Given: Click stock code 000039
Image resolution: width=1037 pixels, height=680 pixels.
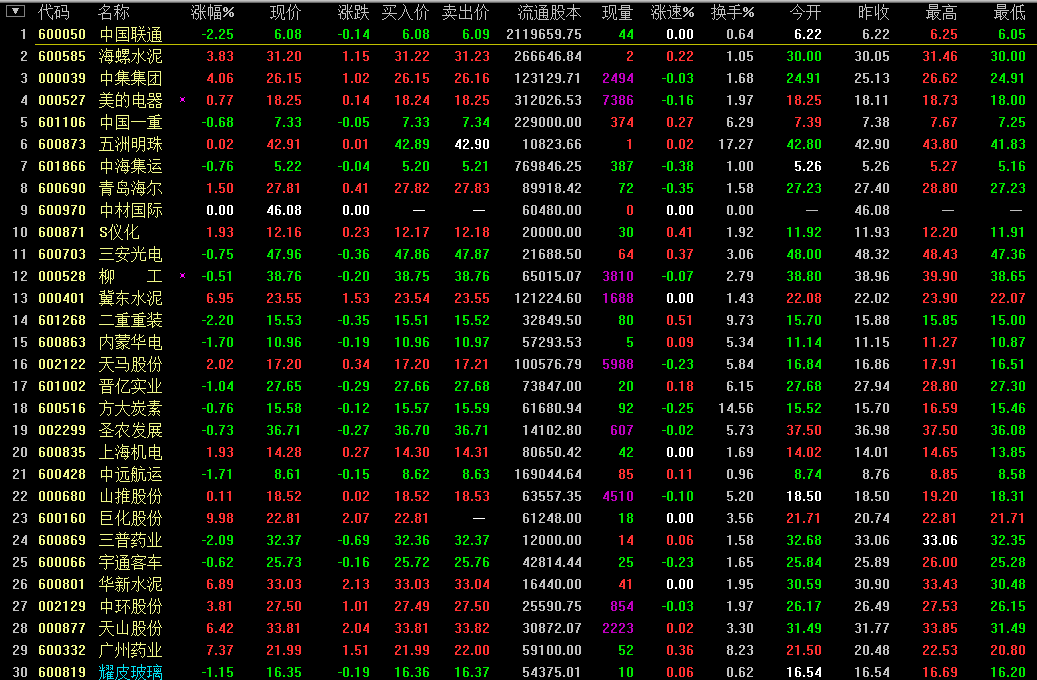Looking at the screenshot, I should point(62,78).
